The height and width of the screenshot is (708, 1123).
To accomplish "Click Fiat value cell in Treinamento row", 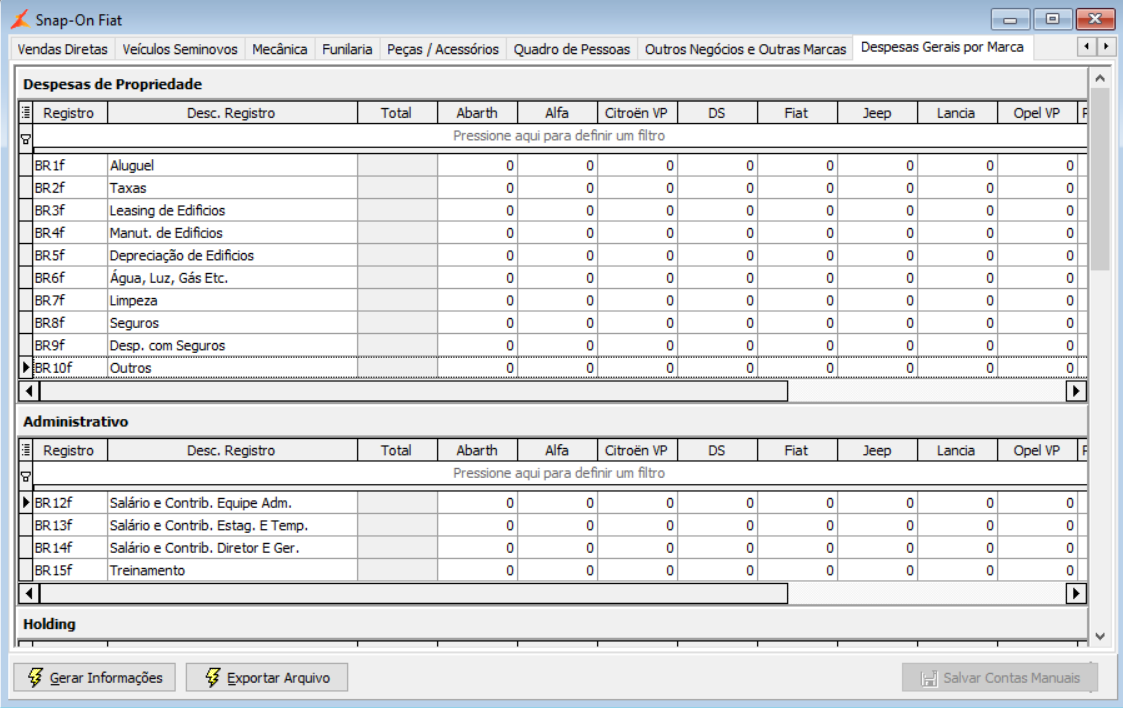I will [797, 571].
